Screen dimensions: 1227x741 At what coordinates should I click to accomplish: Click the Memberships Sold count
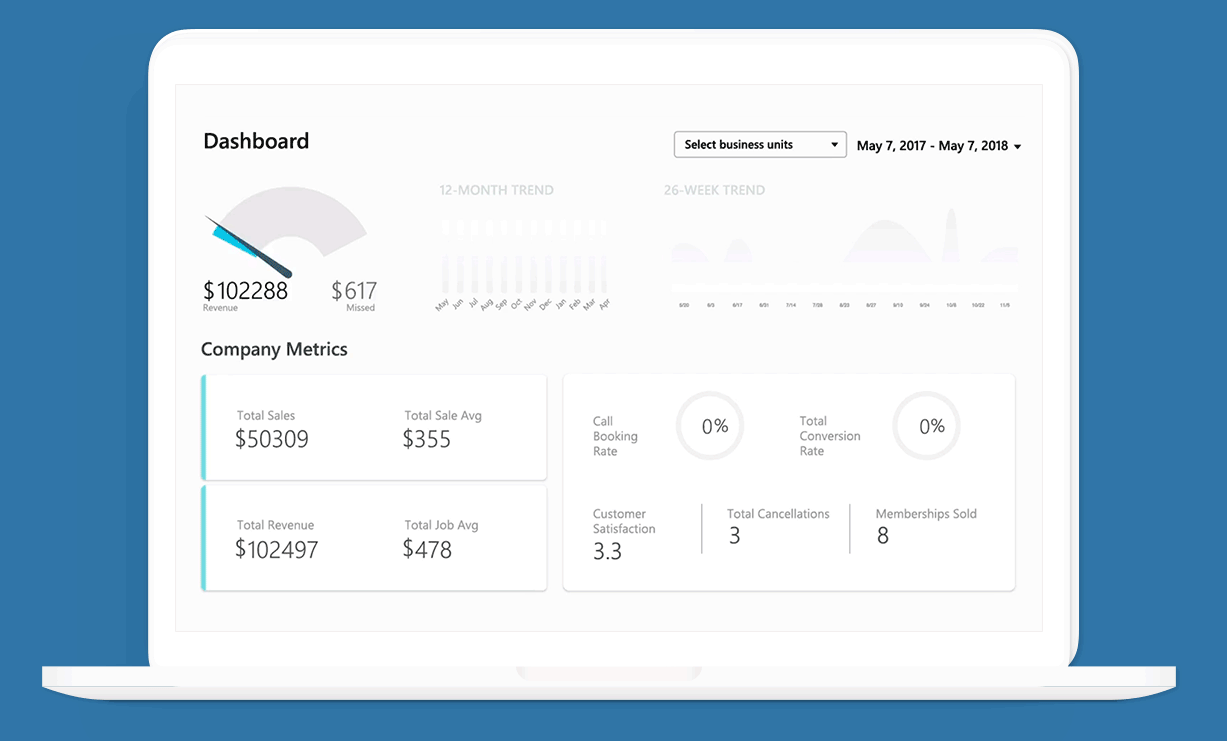coord(882,536)
